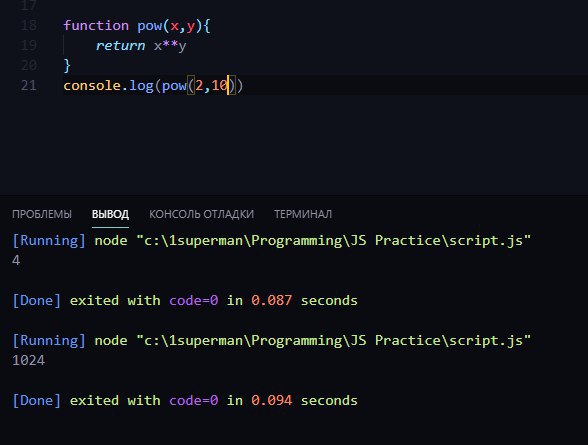Image resolution: width=588 pixels, height=445 pixels.
Task: Switch to КОНСОЛЬ ОТЛАДКИ tab
Action: click(201, 214)
